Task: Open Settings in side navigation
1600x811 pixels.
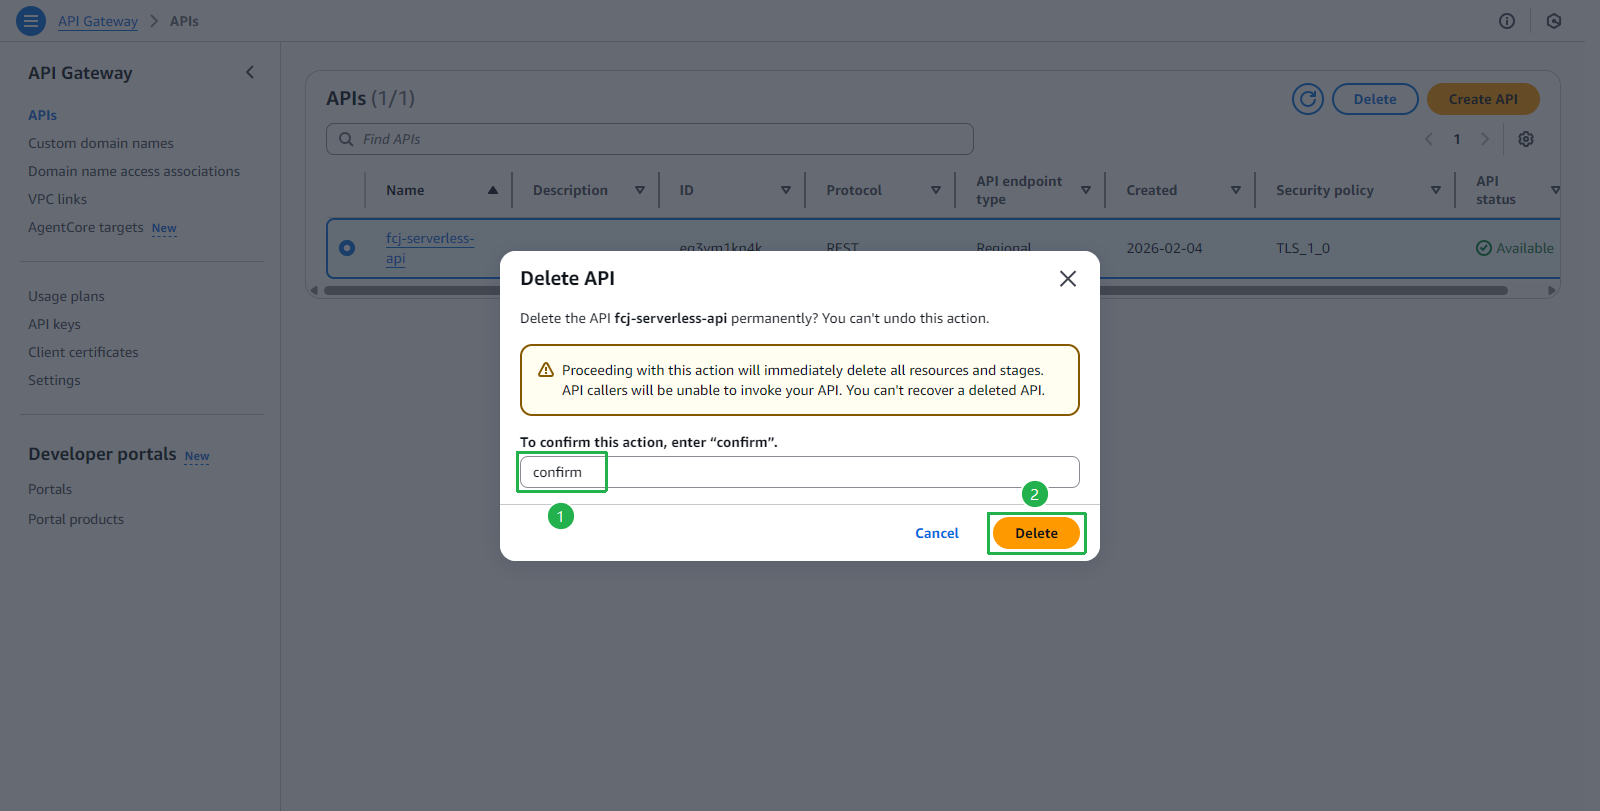Action: click(54, 380)
